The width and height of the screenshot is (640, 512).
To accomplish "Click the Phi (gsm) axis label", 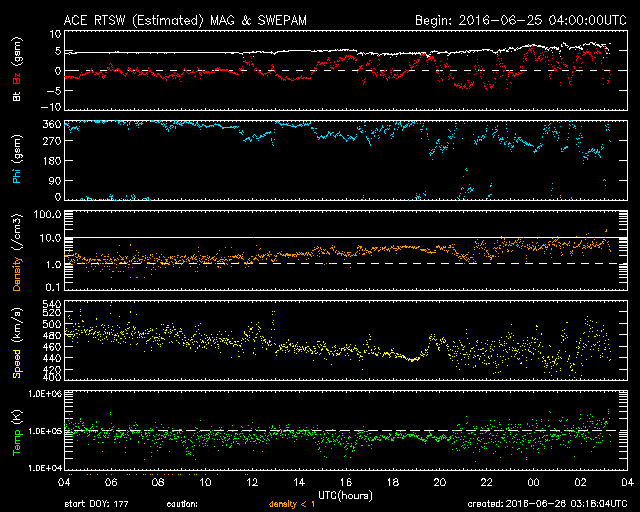I will click(x=18, y=161).
